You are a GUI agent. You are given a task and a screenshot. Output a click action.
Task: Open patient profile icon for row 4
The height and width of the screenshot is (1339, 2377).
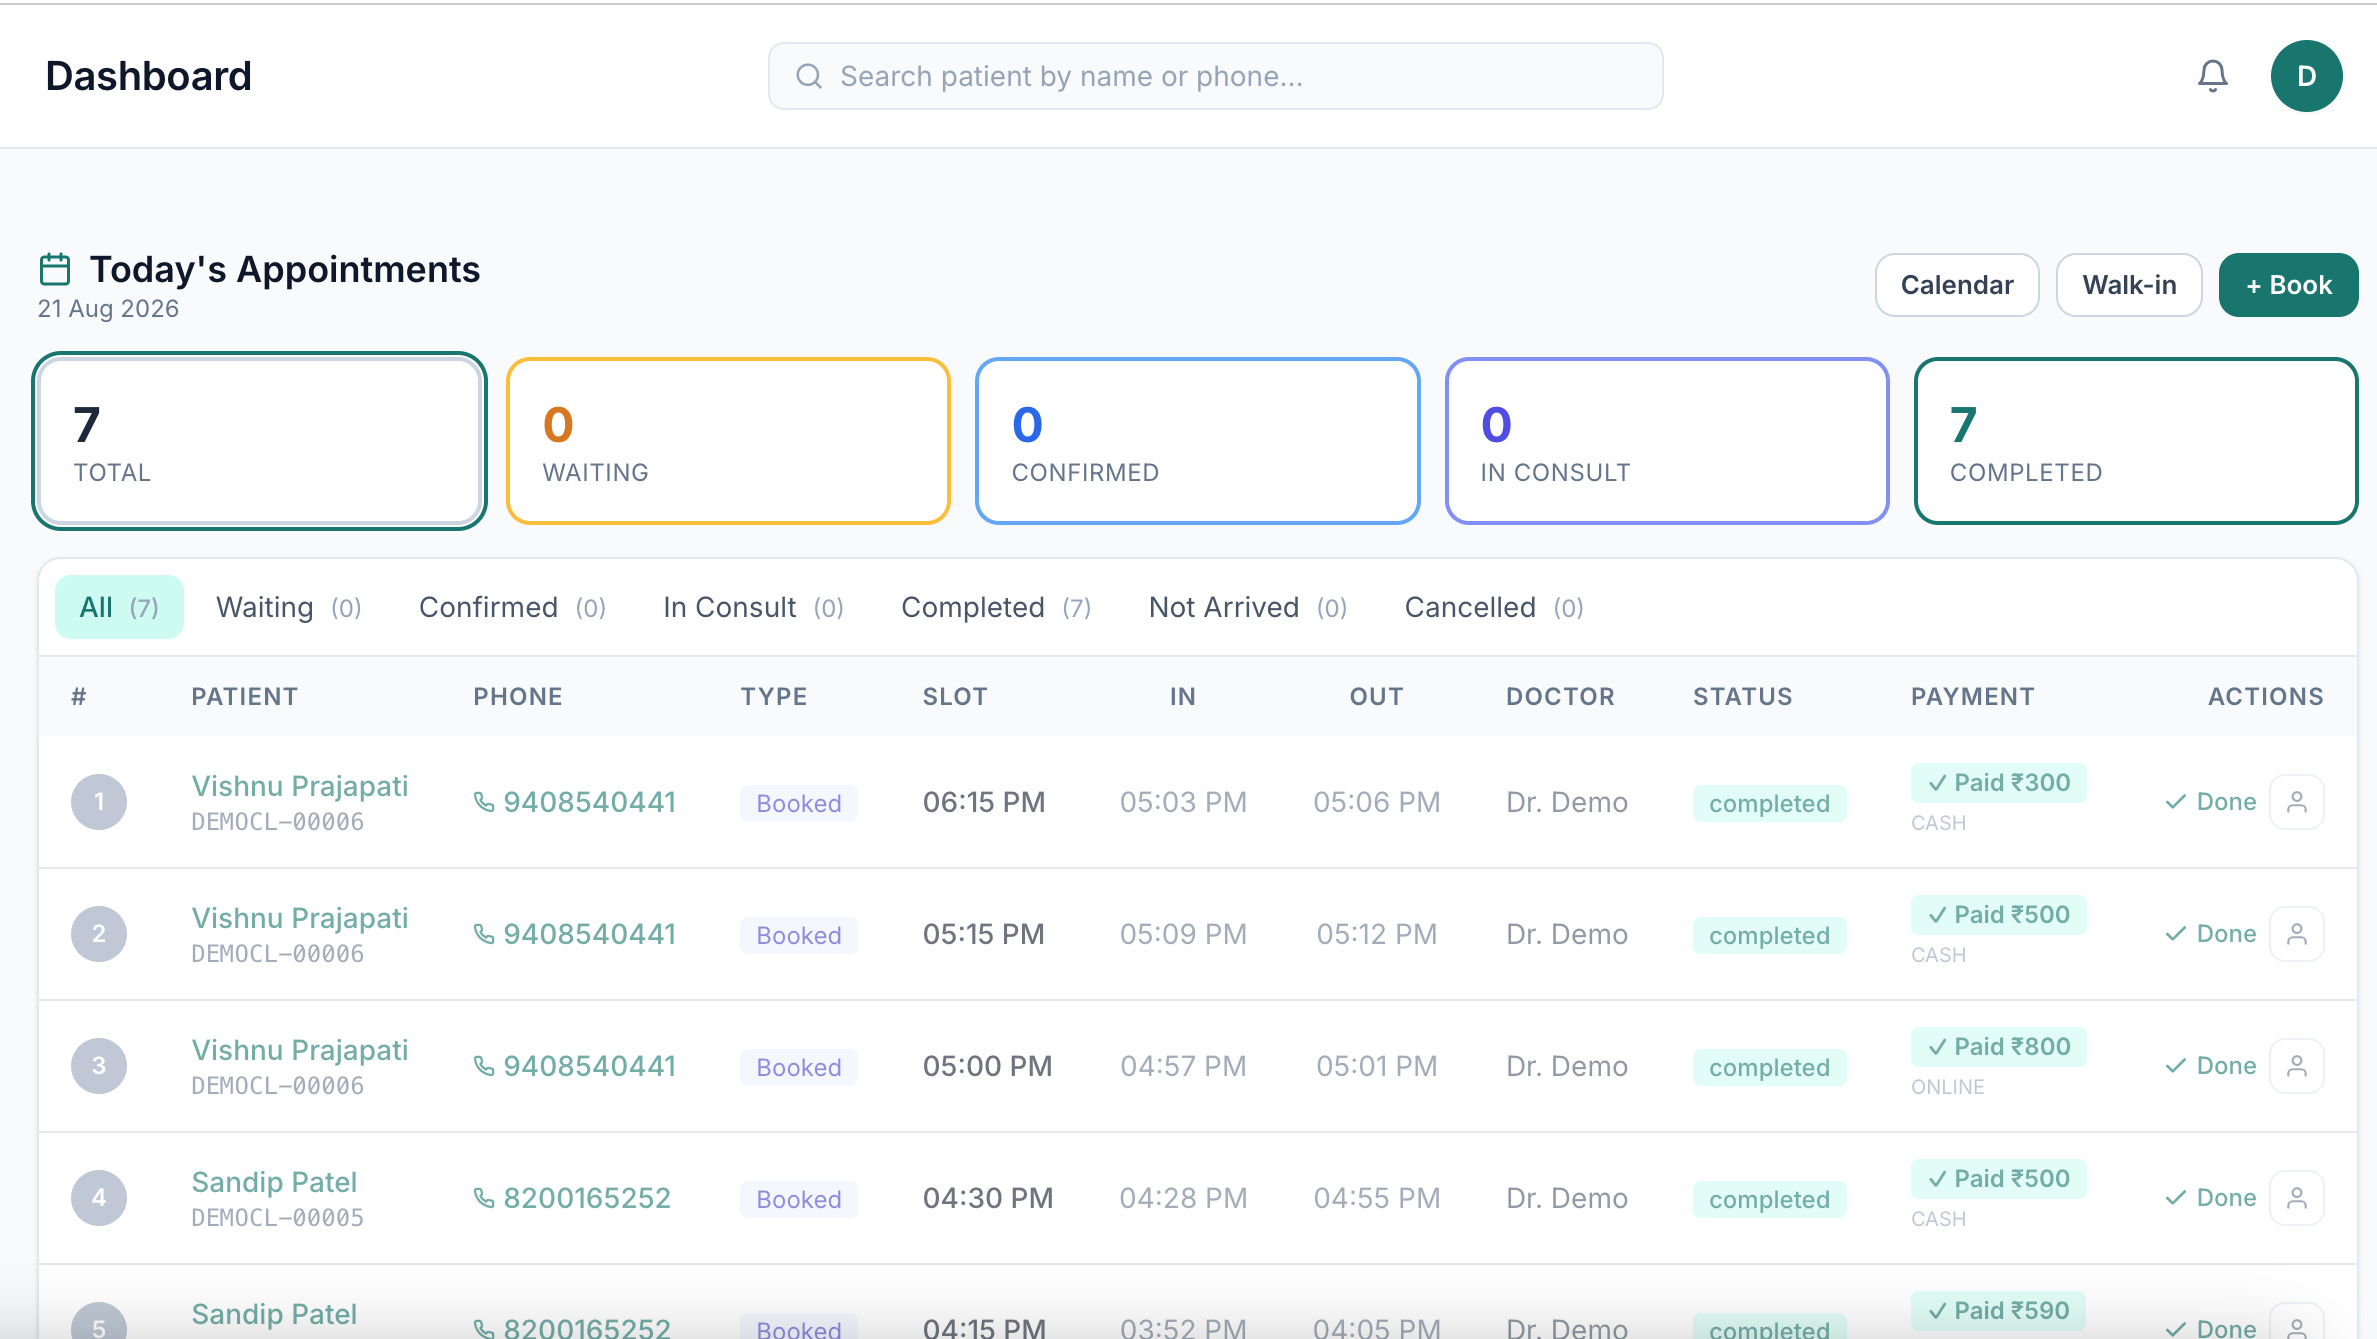tap(2296, 1198)
